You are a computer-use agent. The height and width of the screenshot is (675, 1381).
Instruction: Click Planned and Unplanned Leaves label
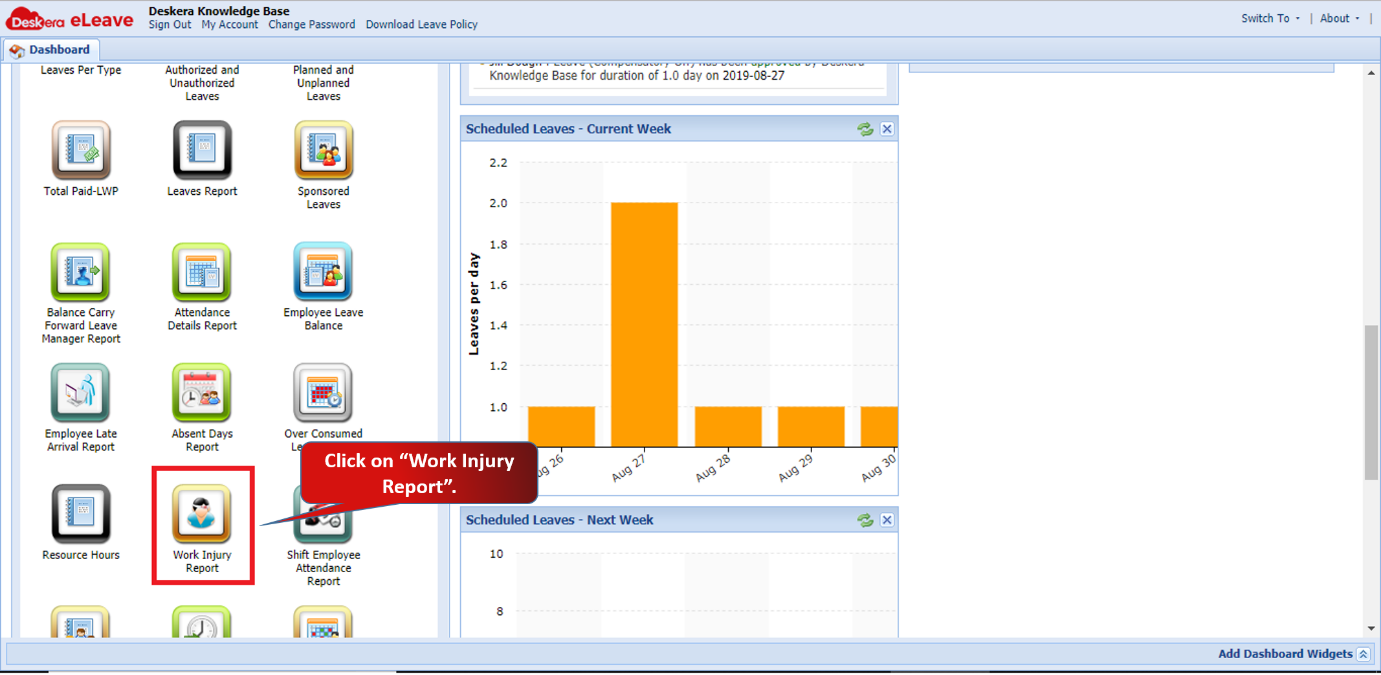(x=323, y=83)
